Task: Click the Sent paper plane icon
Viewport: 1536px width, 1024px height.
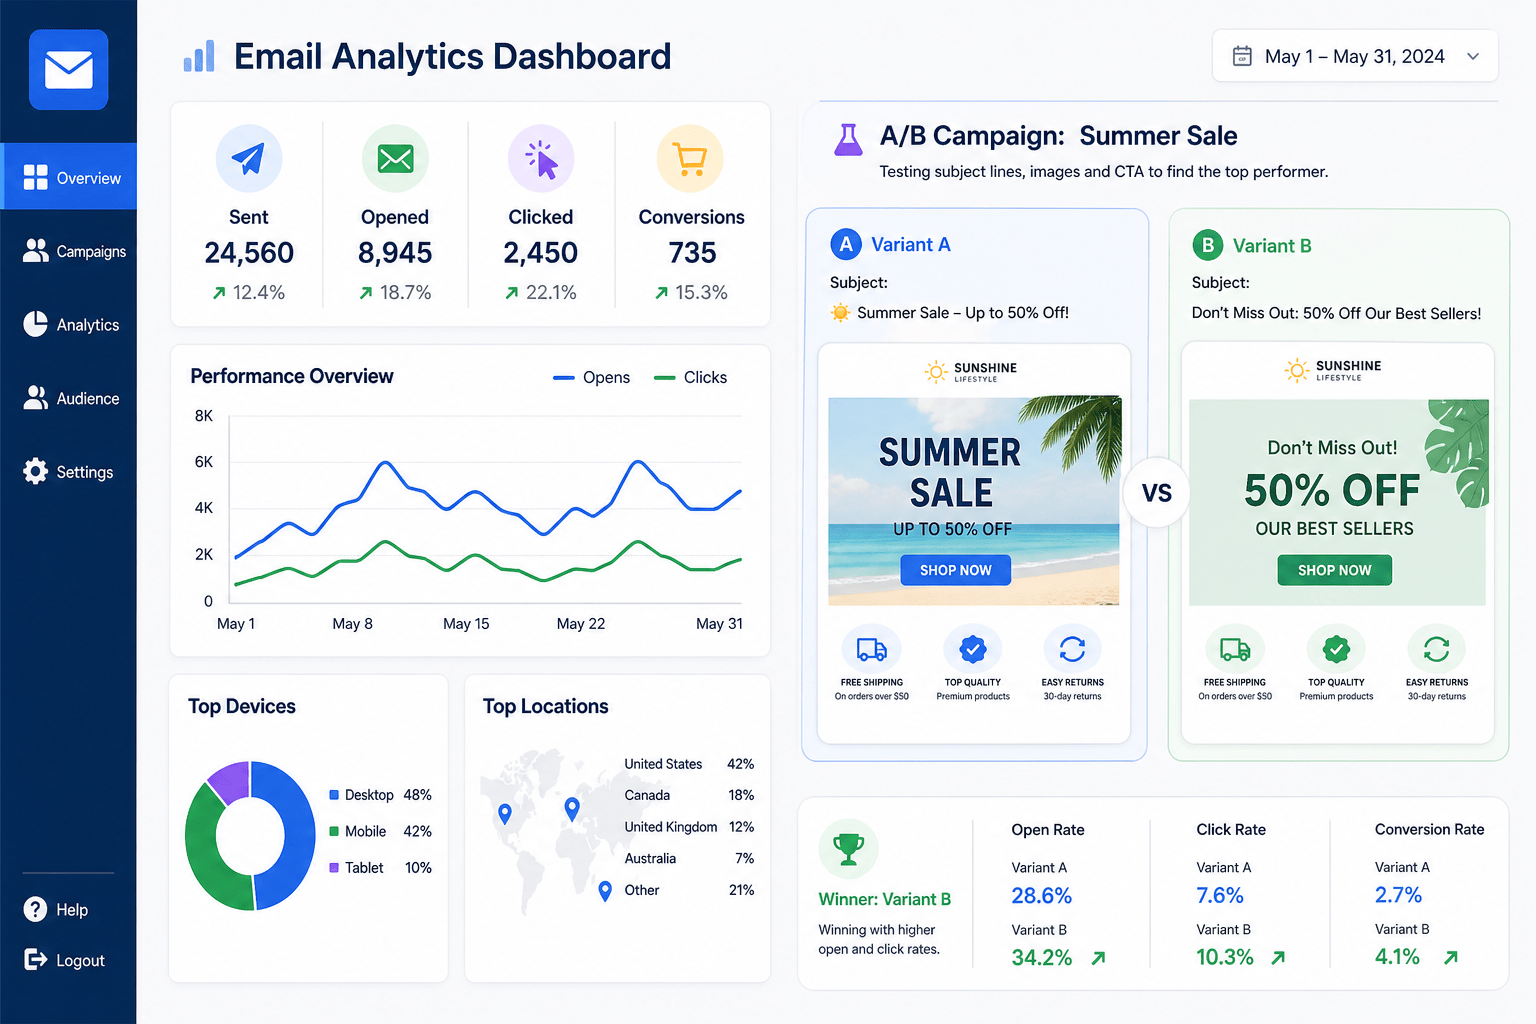Action: [249, 158]
